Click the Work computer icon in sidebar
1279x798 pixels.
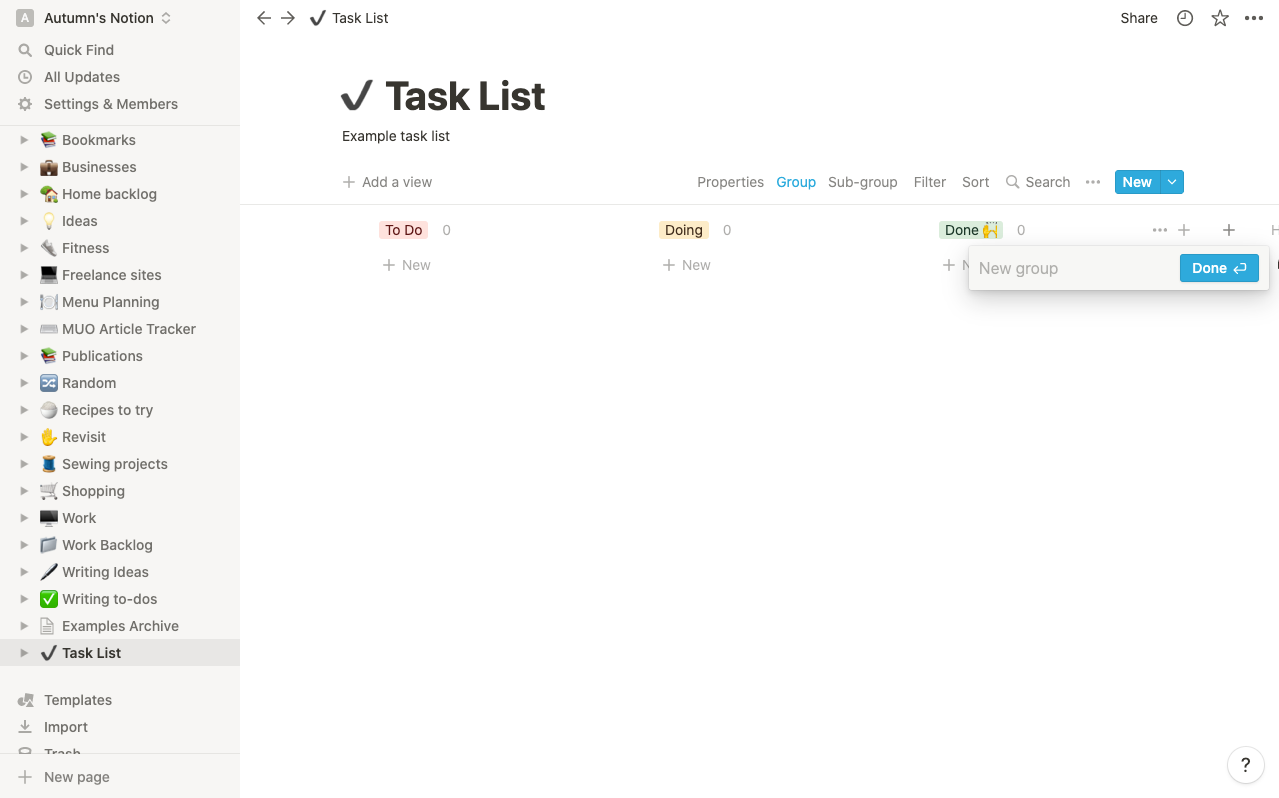click(x=48, y=518)
